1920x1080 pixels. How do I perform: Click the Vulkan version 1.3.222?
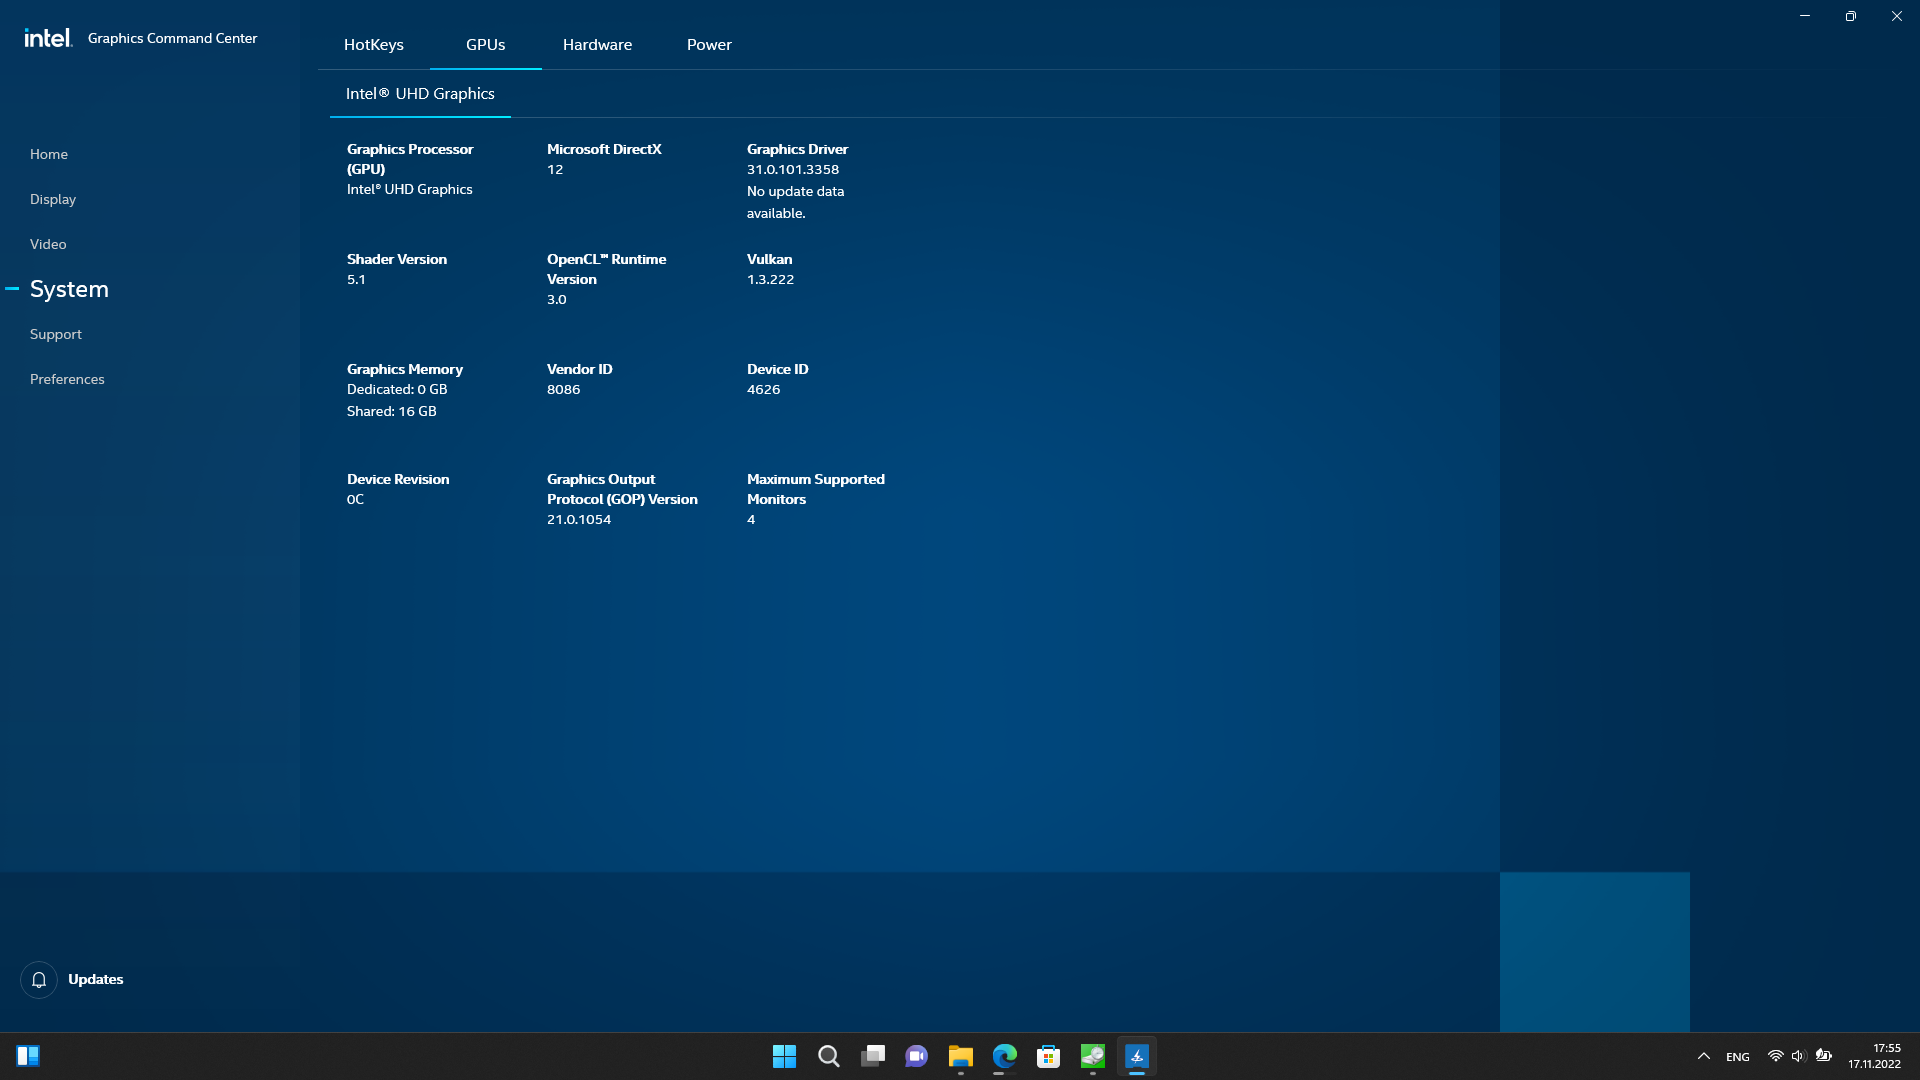click(770, 279)
